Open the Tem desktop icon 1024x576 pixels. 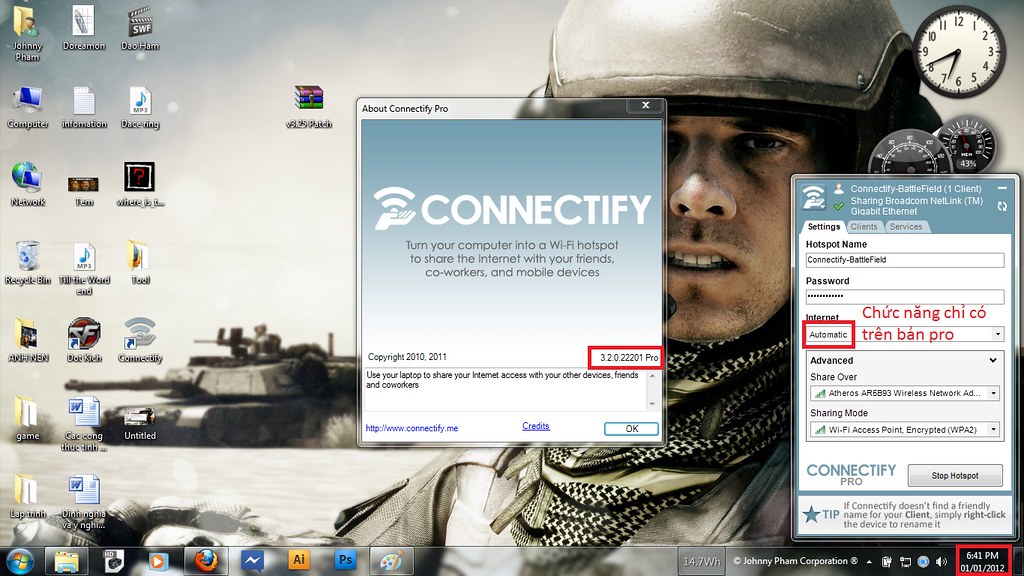[x=84, y=190]
